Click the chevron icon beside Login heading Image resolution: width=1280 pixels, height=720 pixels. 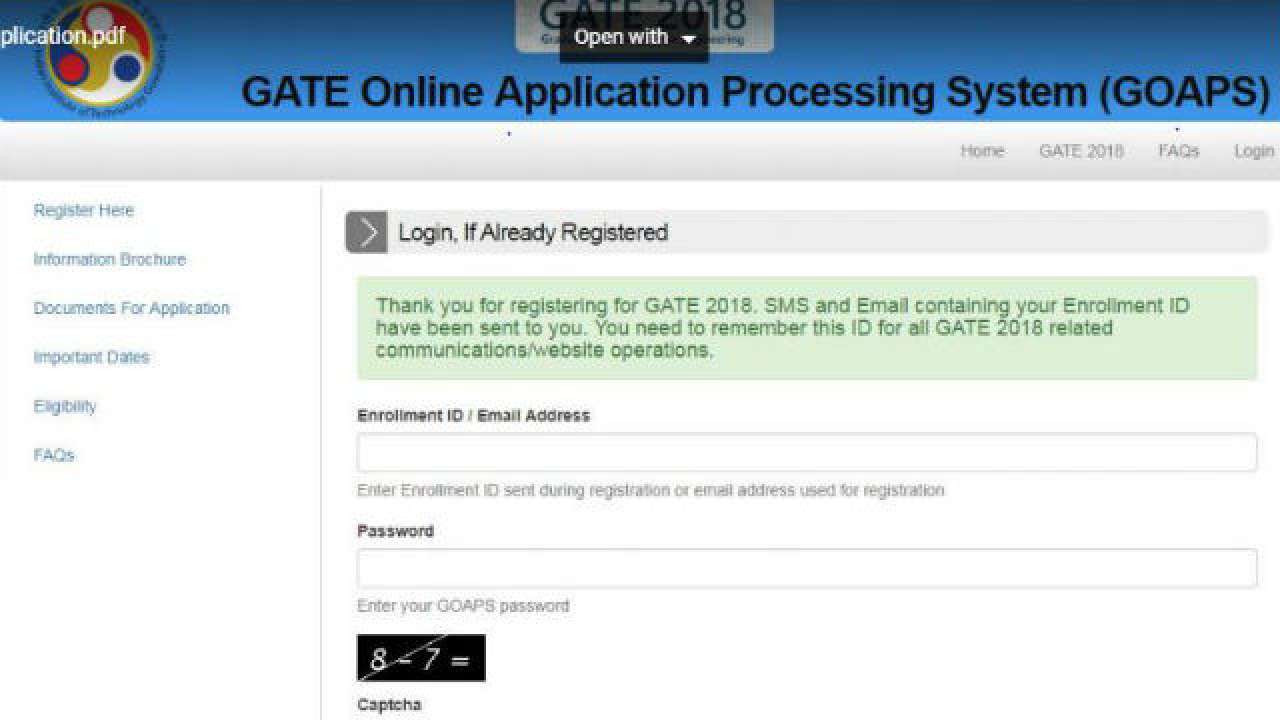(x=367, y=233)
